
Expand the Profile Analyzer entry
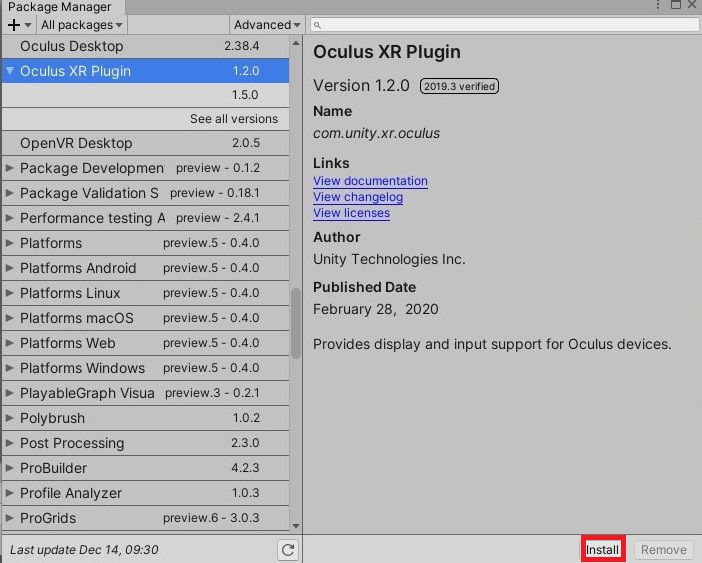pos(9,493)
